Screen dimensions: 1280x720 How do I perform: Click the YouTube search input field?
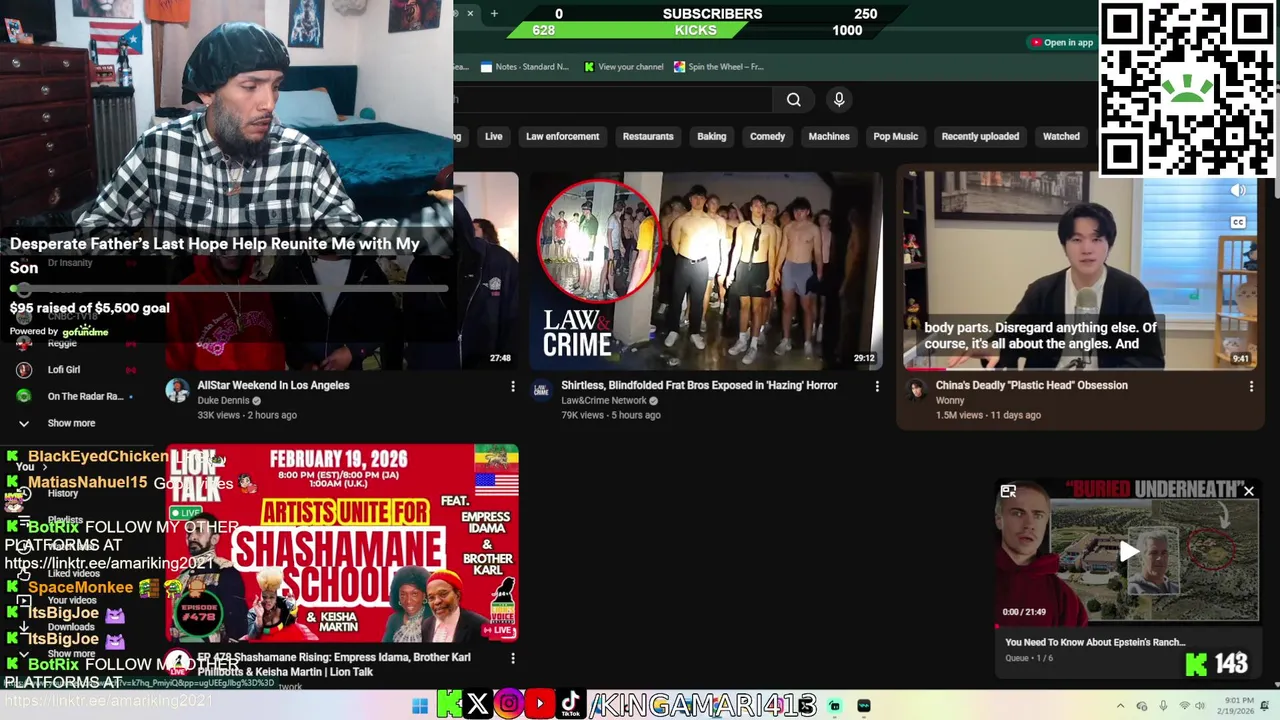coord(612,99)
